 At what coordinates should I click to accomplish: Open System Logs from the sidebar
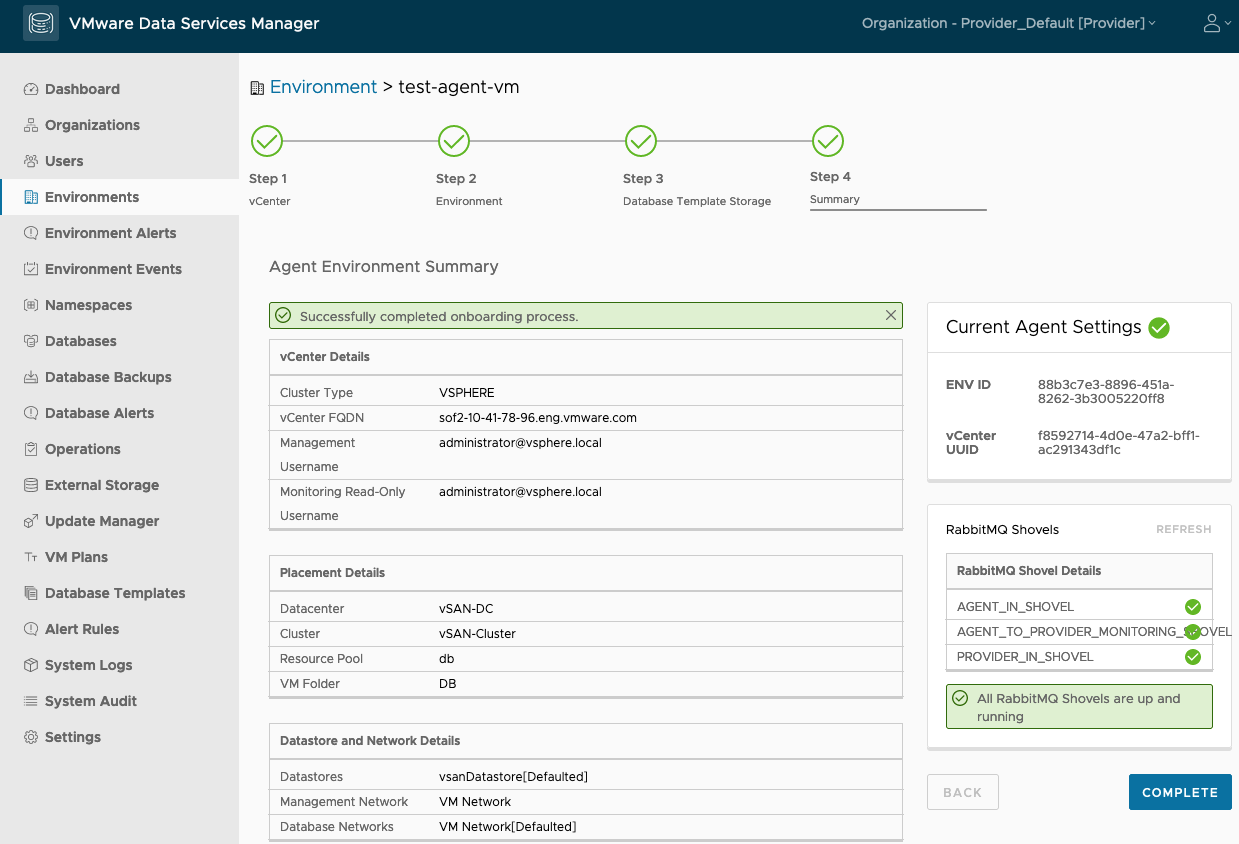coord(88,665)
